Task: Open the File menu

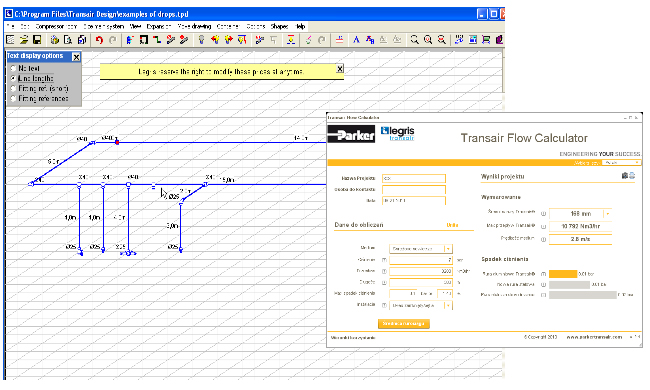Action: 10,26
